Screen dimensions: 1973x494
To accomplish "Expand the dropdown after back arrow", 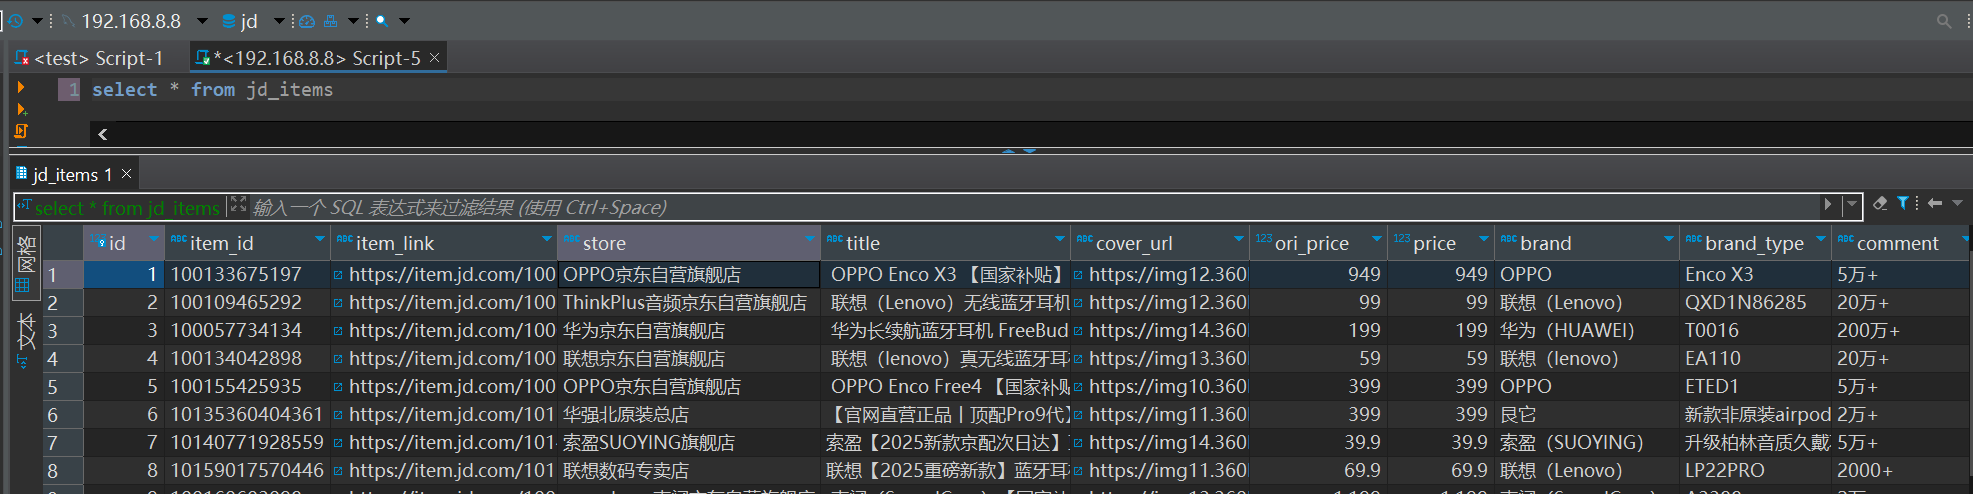I will coord(1957,203).
